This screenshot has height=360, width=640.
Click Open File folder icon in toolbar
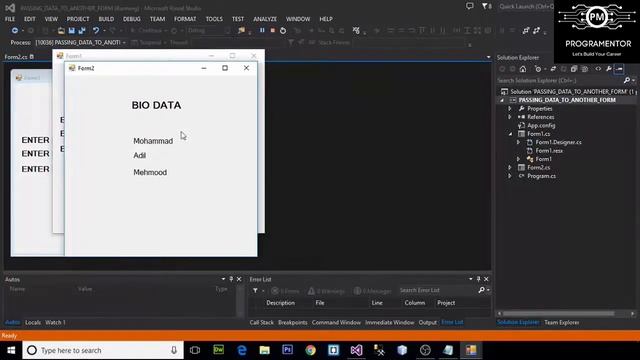pyautogui.click(x=61, y=31)
